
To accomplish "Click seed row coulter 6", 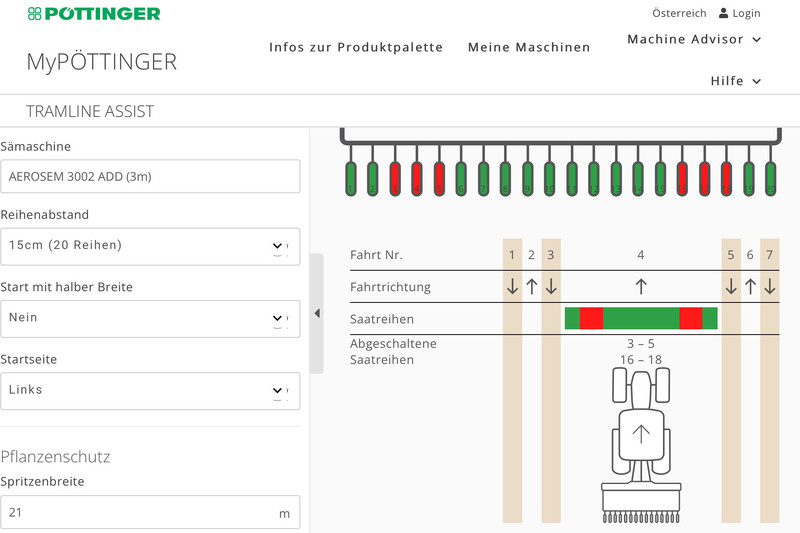I will coord(461,178).
